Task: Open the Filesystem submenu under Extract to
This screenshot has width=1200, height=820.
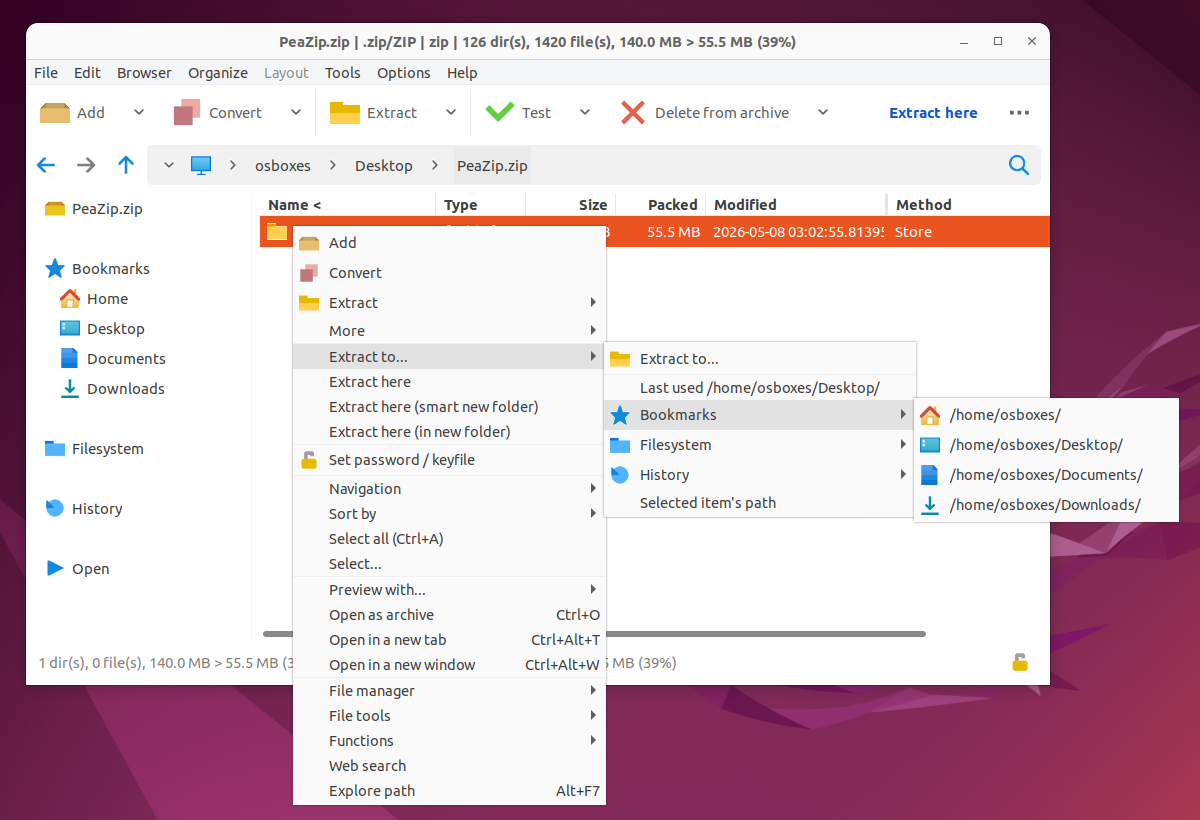Action: click(760, 445)
